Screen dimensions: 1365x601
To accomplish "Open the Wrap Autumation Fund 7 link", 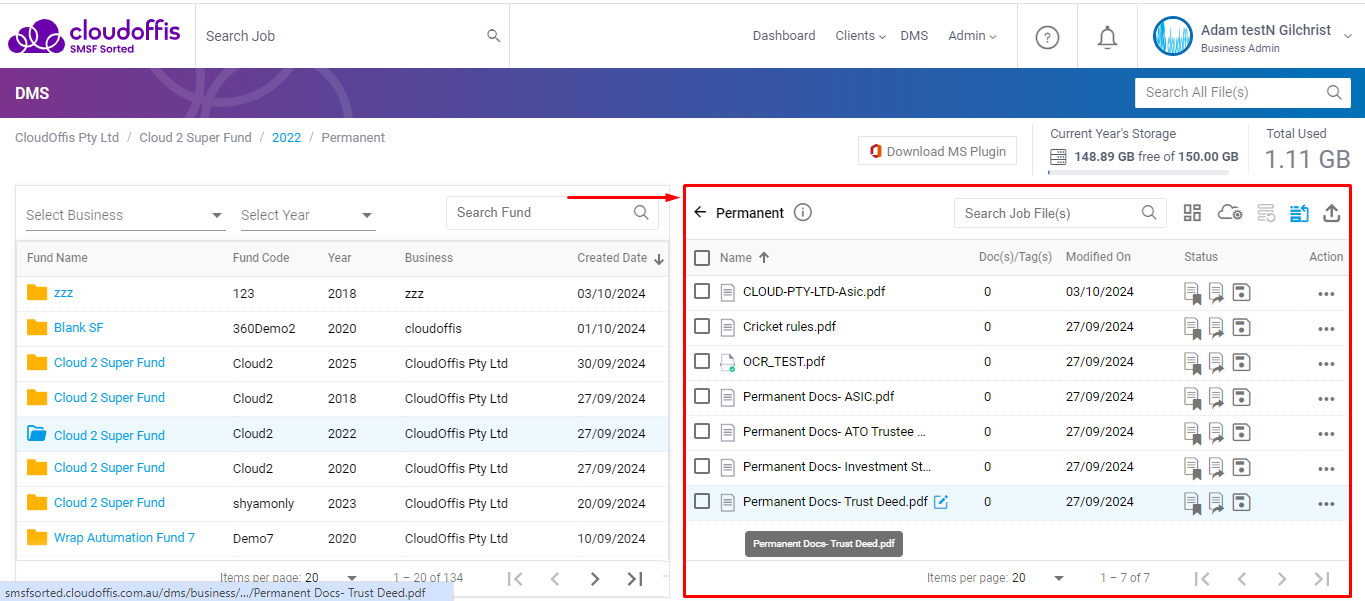I will click(124, 538).
